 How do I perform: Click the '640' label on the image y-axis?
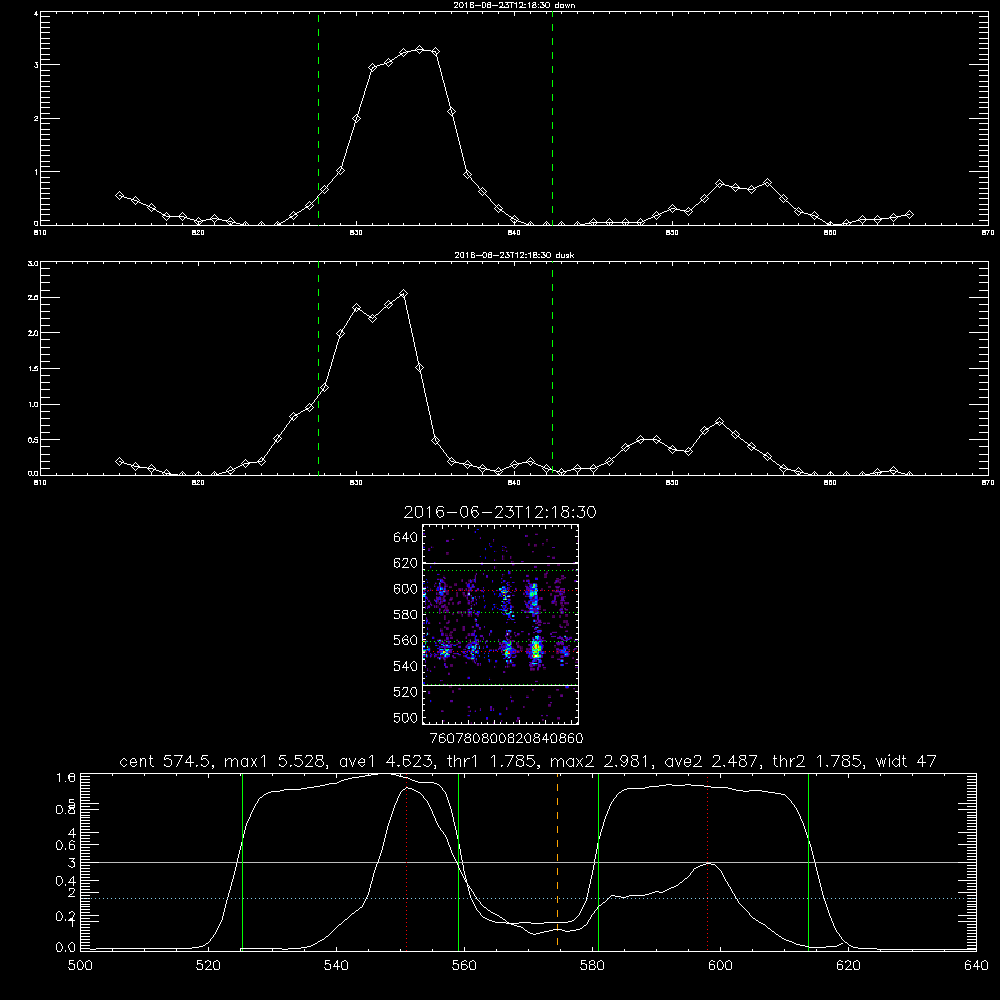click(406, 538)
